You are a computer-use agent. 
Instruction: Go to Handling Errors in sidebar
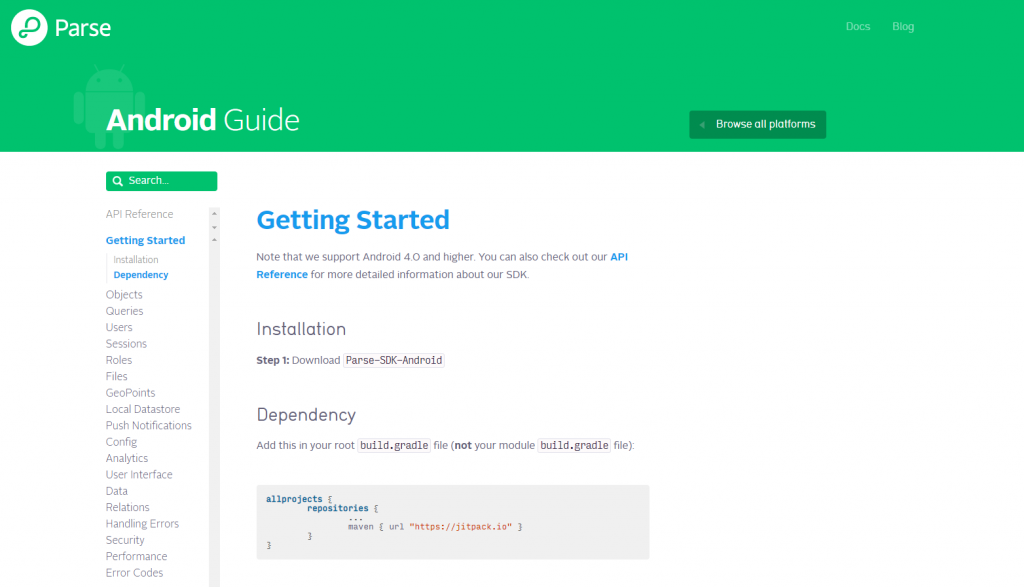(142, 524)
